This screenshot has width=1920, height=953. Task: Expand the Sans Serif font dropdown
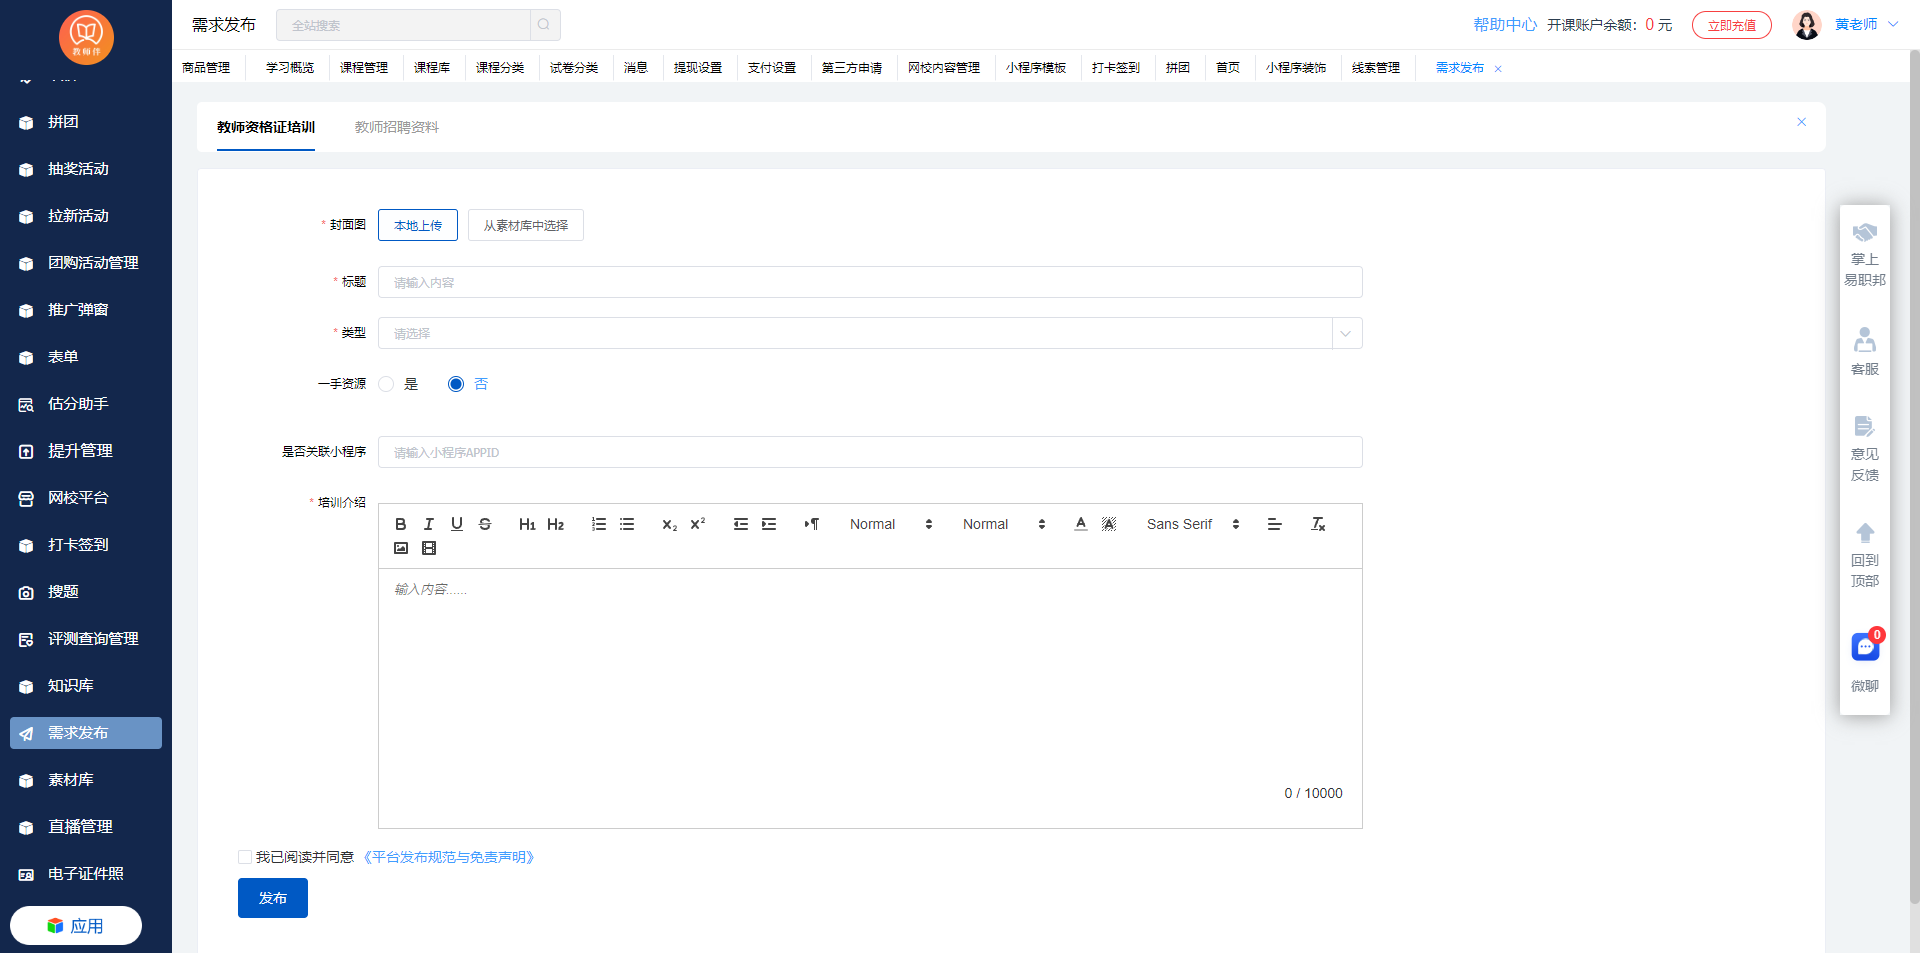point(1192,524)
